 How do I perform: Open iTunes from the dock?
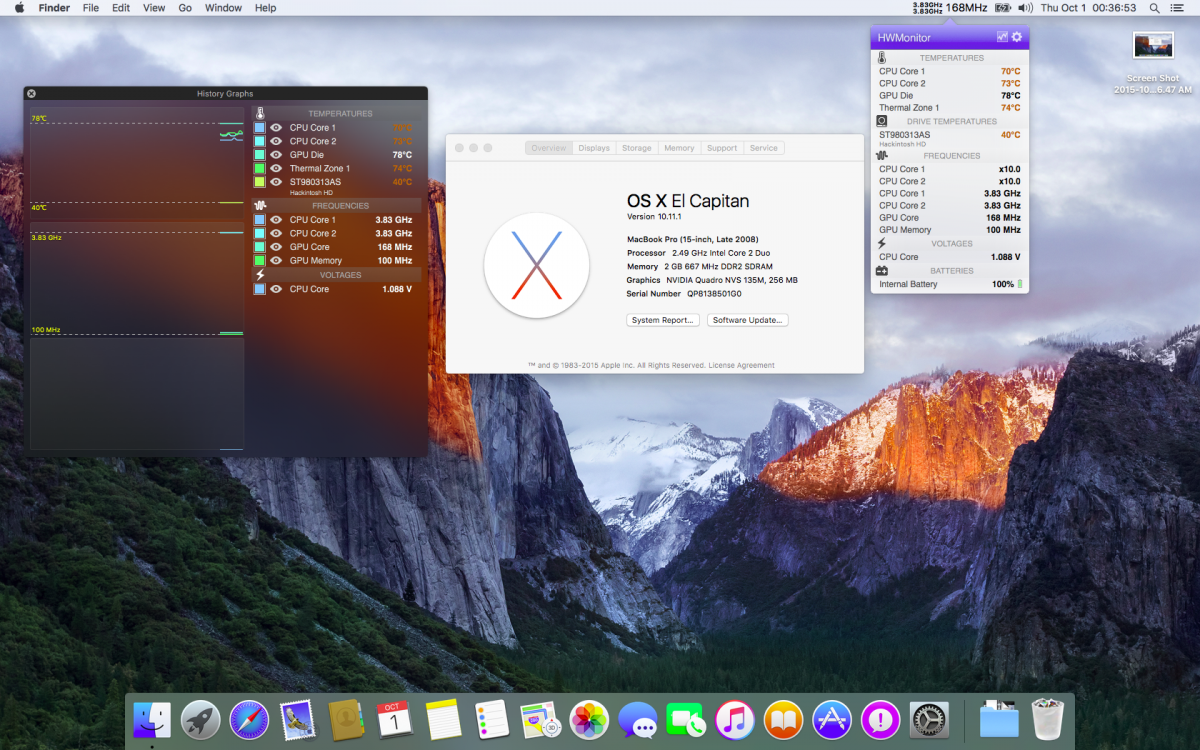tap(735, 719)
